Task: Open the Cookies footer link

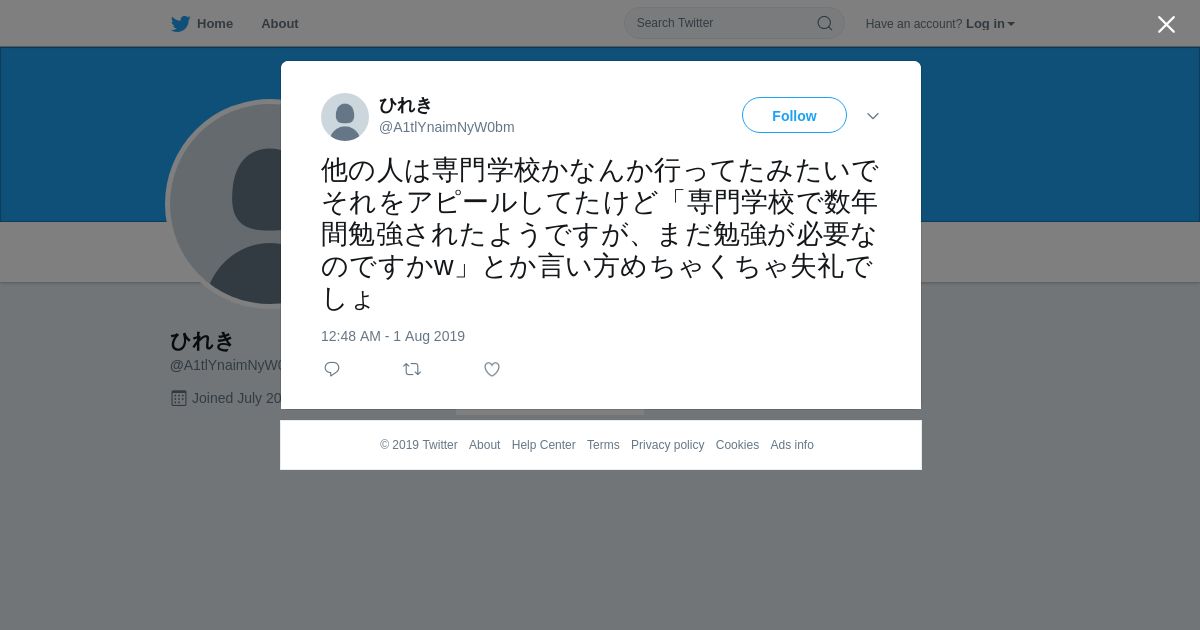Action: (737, 445)
